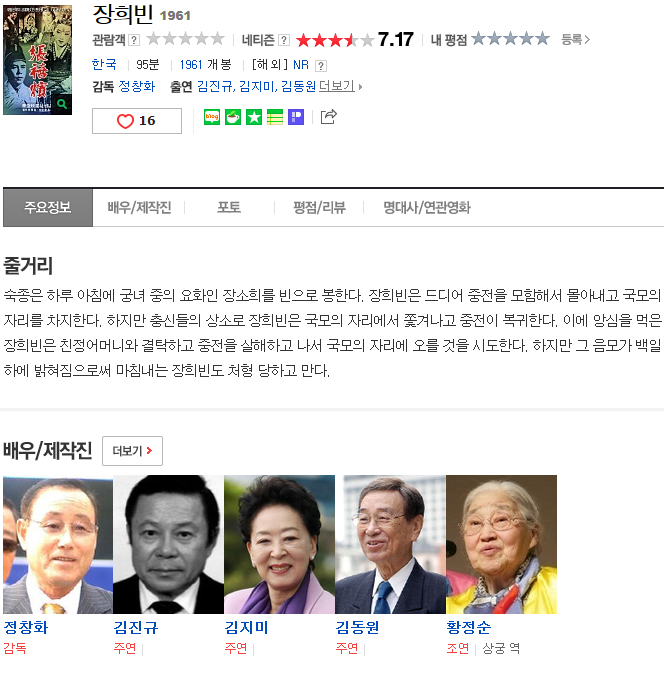Viewport: 664px width, 675px height.
Task: Share to Naver cafe icon
Action: click(233, 117)
